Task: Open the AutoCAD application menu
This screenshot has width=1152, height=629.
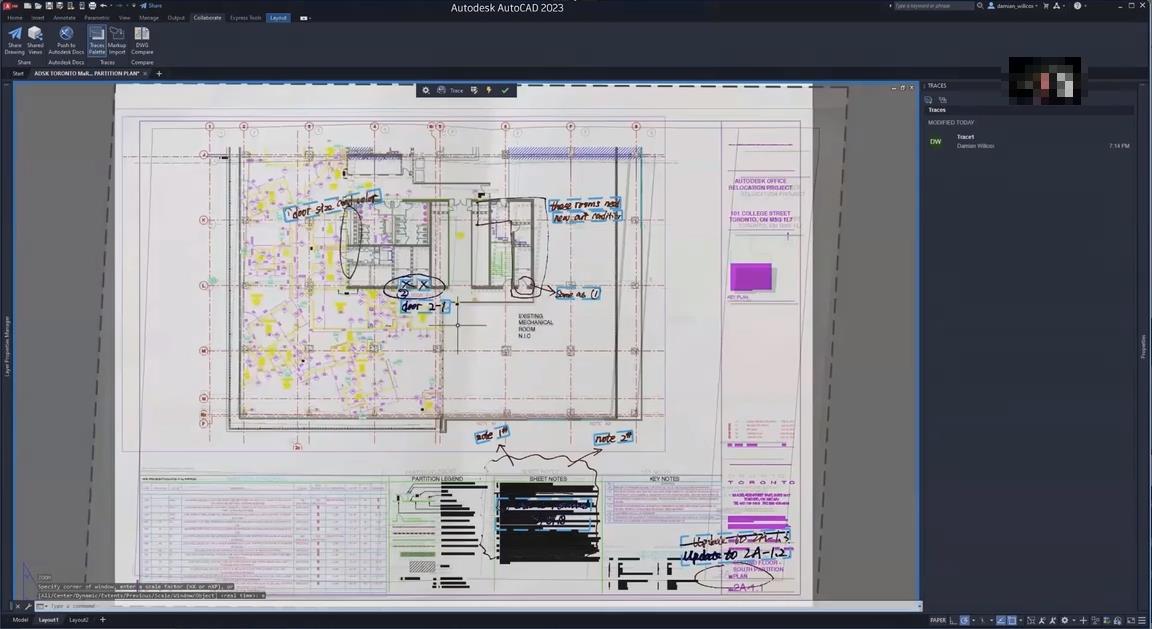Action: point(8,5)
